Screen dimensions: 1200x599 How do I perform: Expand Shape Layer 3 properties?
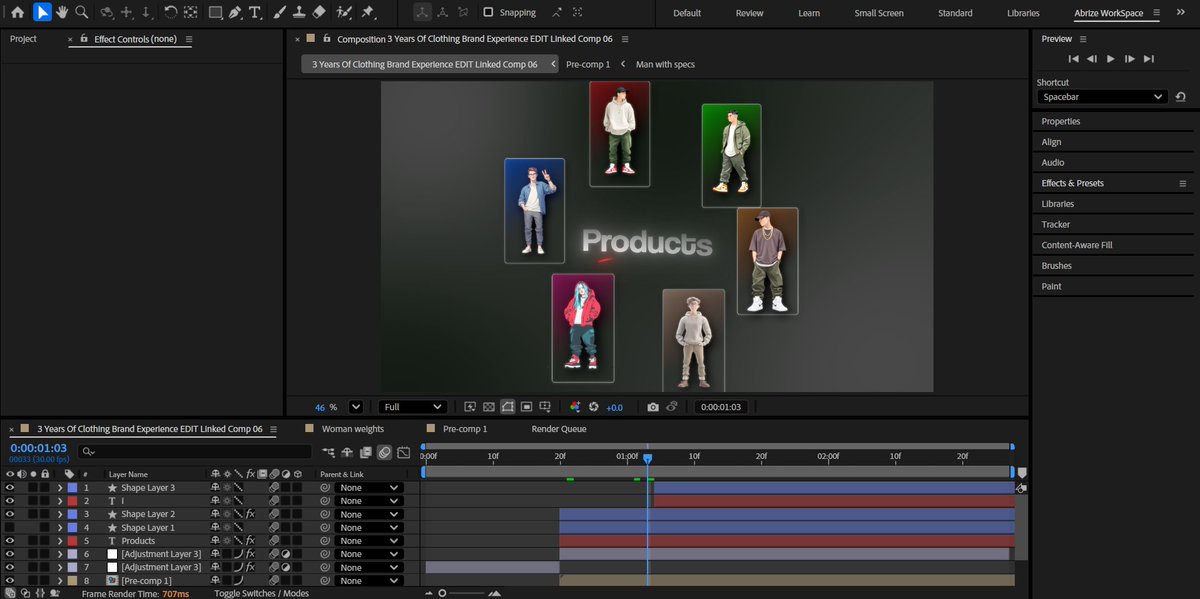pyautogui.click(x=59, y=488)
